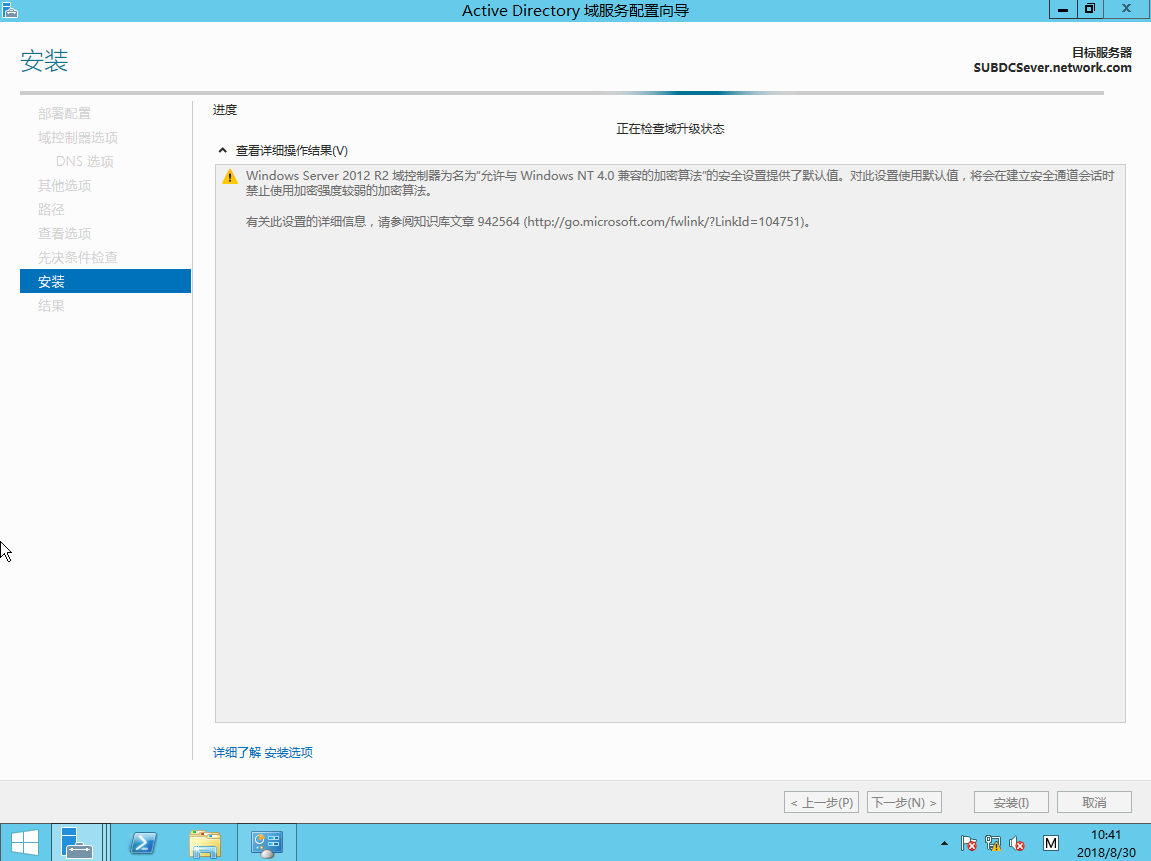Viewport: 1151px width, 861px height.
Task: Open the Action Center flag icon
Action: coord(968,843)
